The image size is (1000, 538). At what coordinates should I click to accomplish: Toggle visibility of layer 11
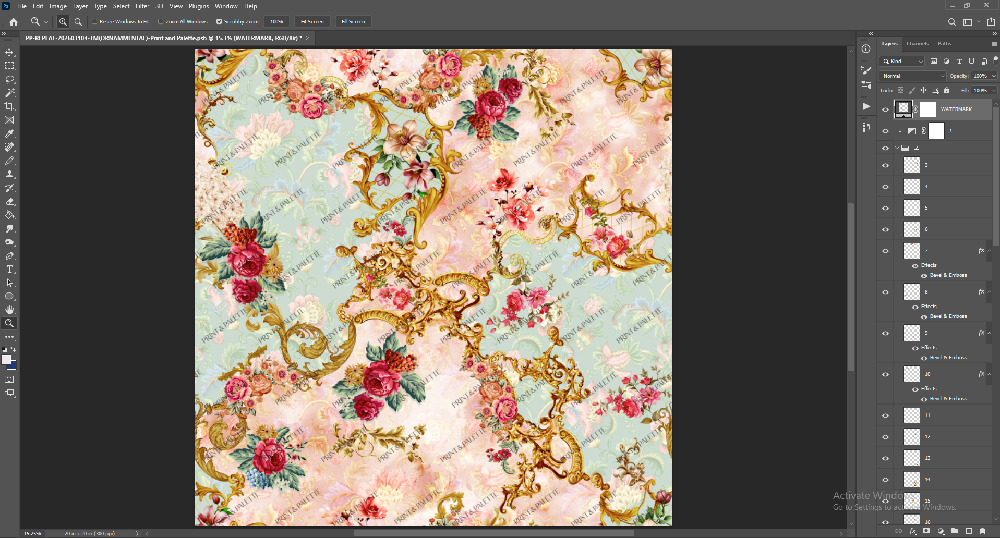[x=885, y=416]
